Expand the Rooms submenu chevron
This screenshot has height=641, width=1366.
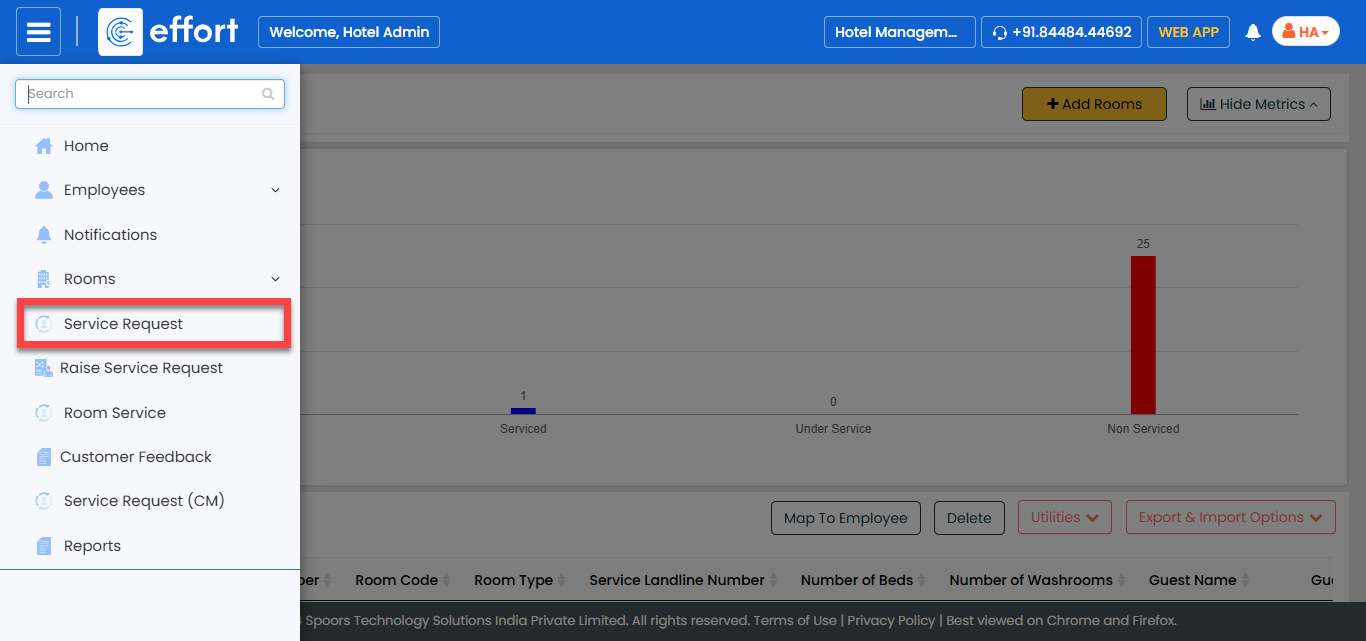[275, 279]
